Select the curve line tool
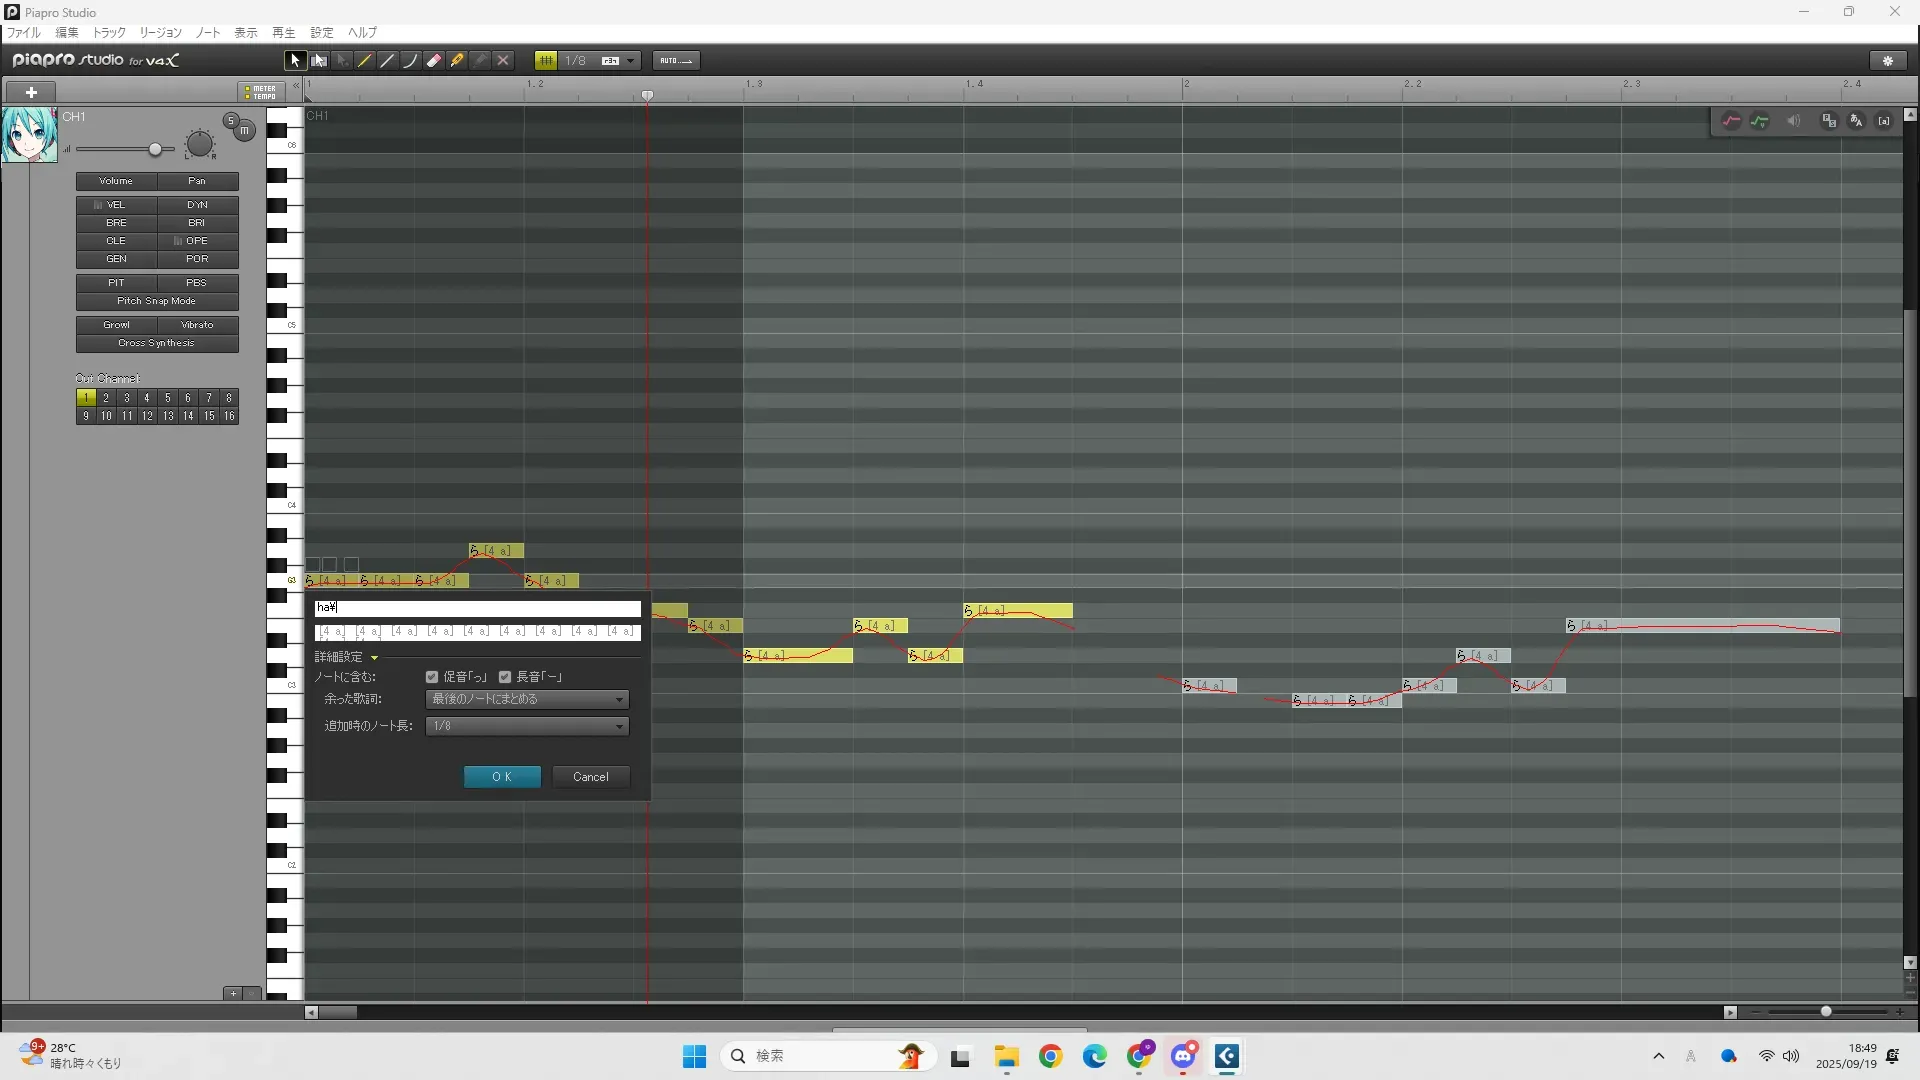Image resolution: width=1920 pixels, height=1080 pixels. (410, 60)
